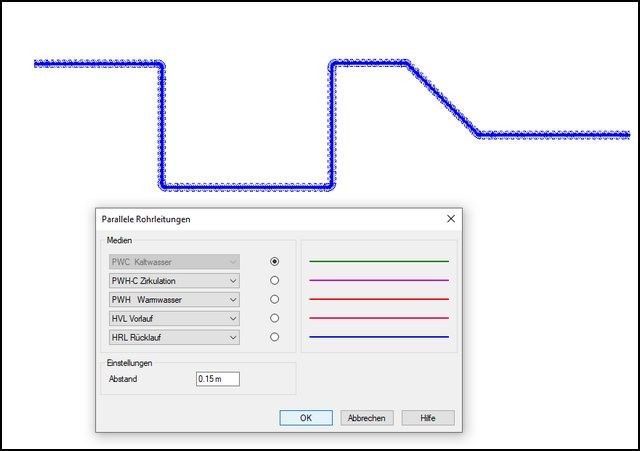The image size is (640, 451).
Task: Open the PWH Warmwasser dropdown
Action: pyautogui.click(x=174, y=300)
